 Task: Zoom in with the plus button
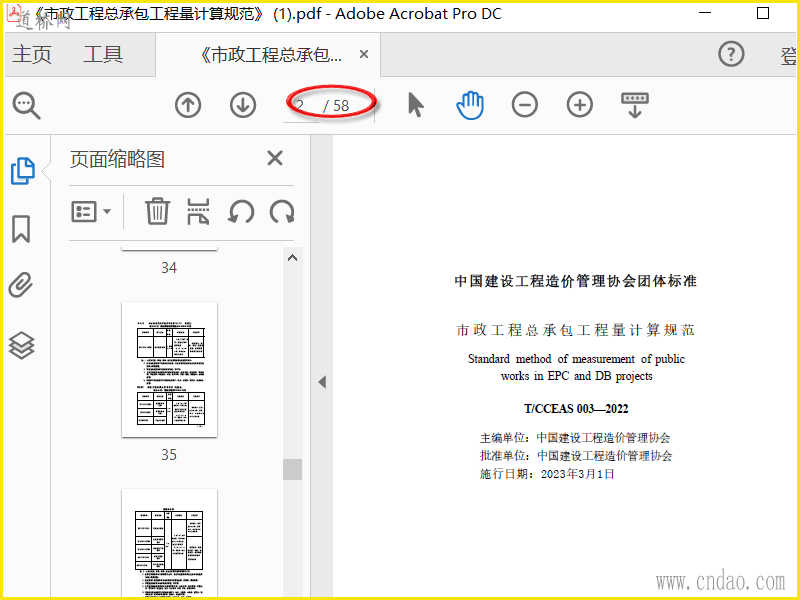580,105
